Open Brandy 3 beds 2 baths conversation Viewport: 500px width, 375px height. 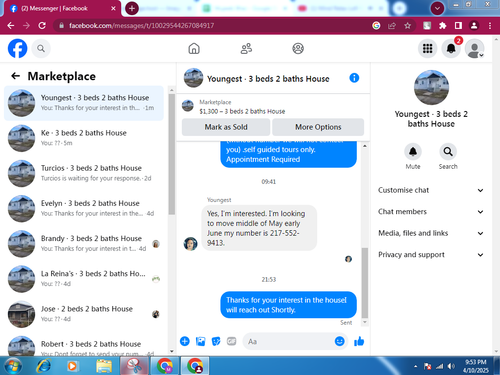tap(84, 244)
